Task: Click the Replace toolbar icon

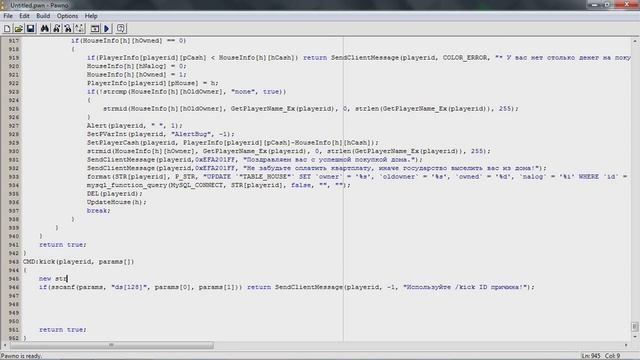Action: pyautogui.click(x=68, y=29)
